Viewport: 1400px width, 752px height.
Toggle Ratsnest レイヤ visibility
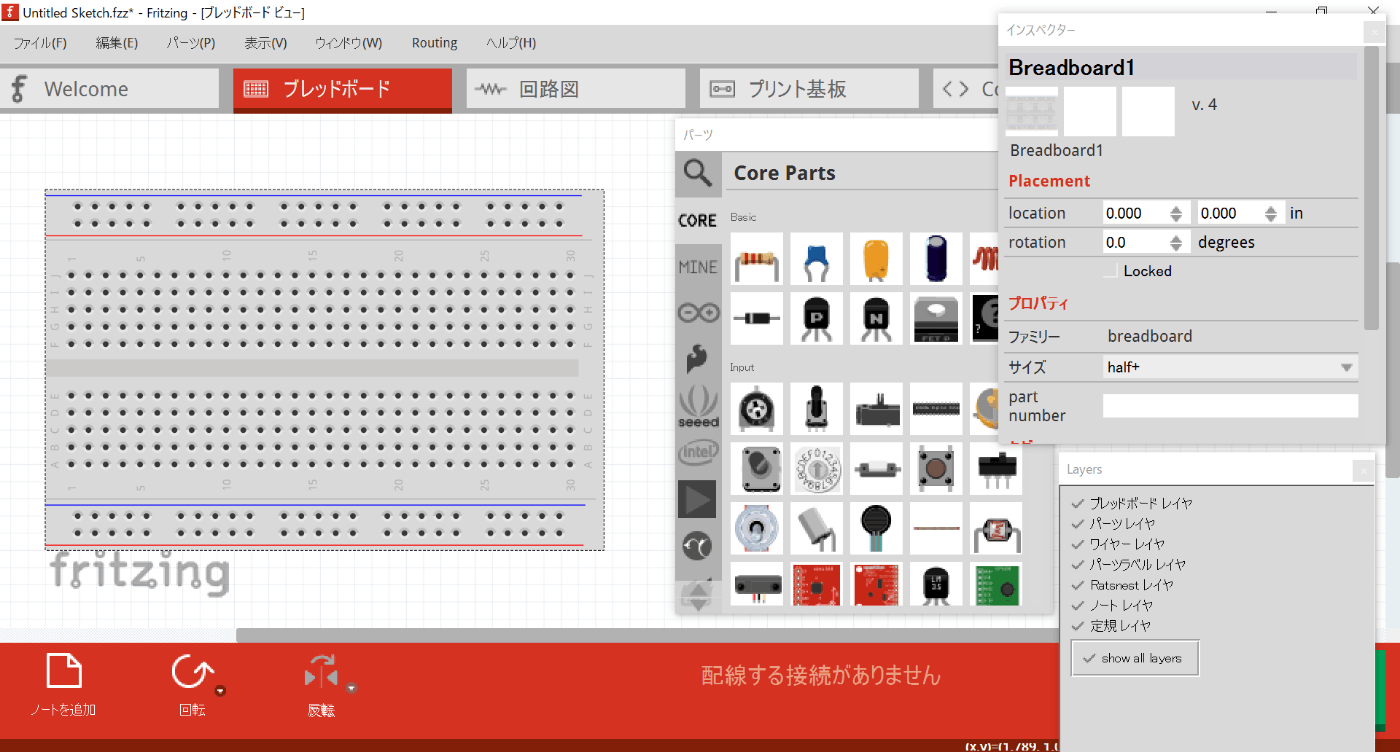(1077, 585)
